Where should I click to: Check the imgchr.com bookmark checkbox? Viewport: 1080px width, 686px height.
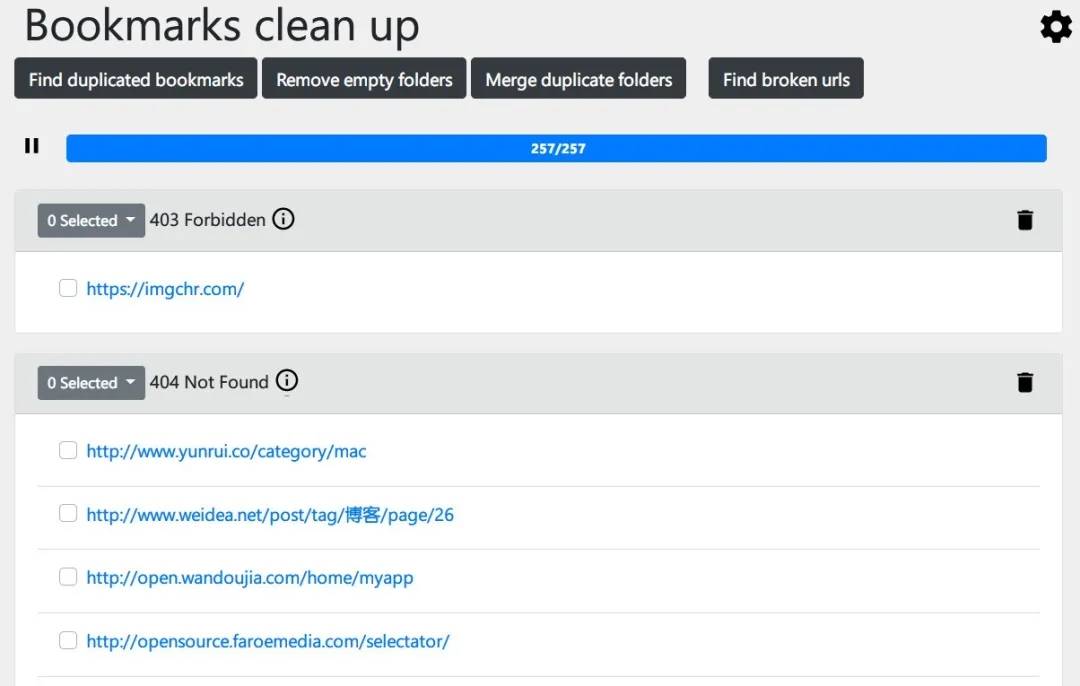[68, 288]
